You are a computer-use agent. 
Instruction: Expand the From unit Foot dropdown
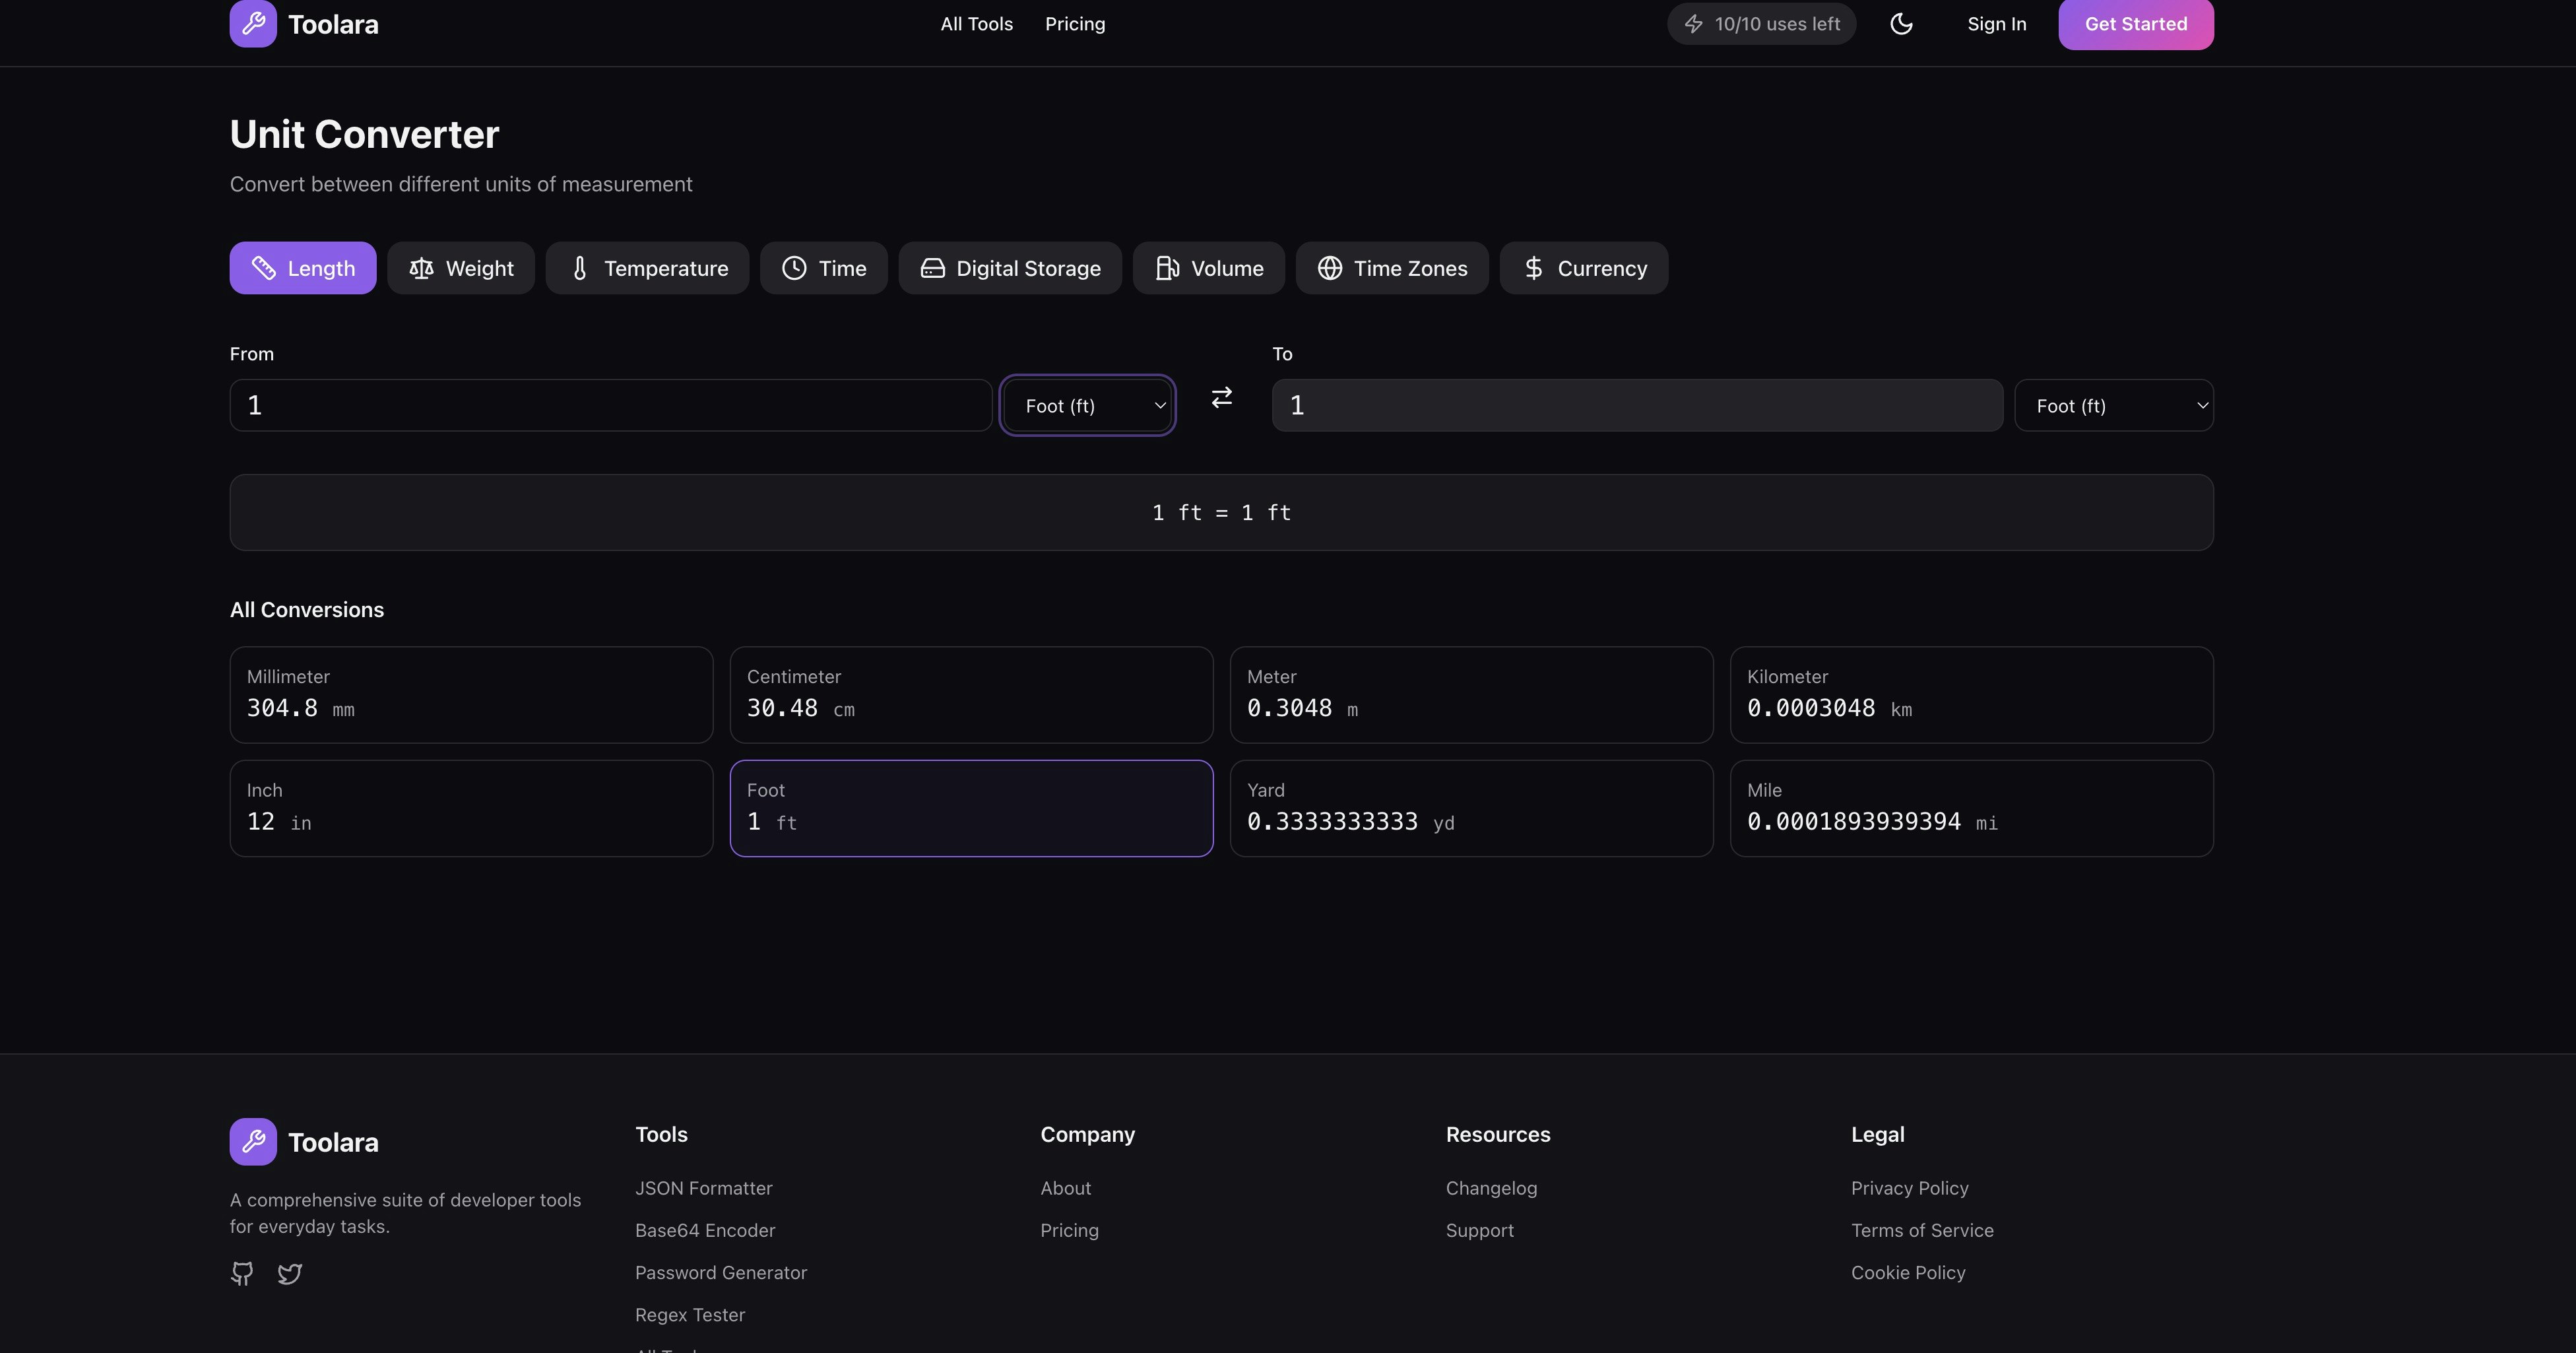point(1087,406)
